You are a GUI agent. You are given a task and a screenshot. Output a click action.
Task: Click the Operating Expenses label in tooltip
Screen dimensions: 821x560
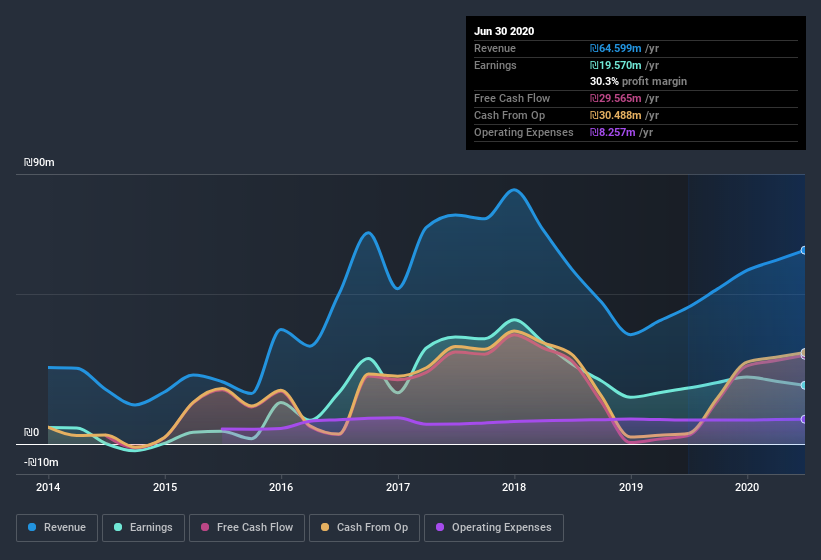[524, 132]
